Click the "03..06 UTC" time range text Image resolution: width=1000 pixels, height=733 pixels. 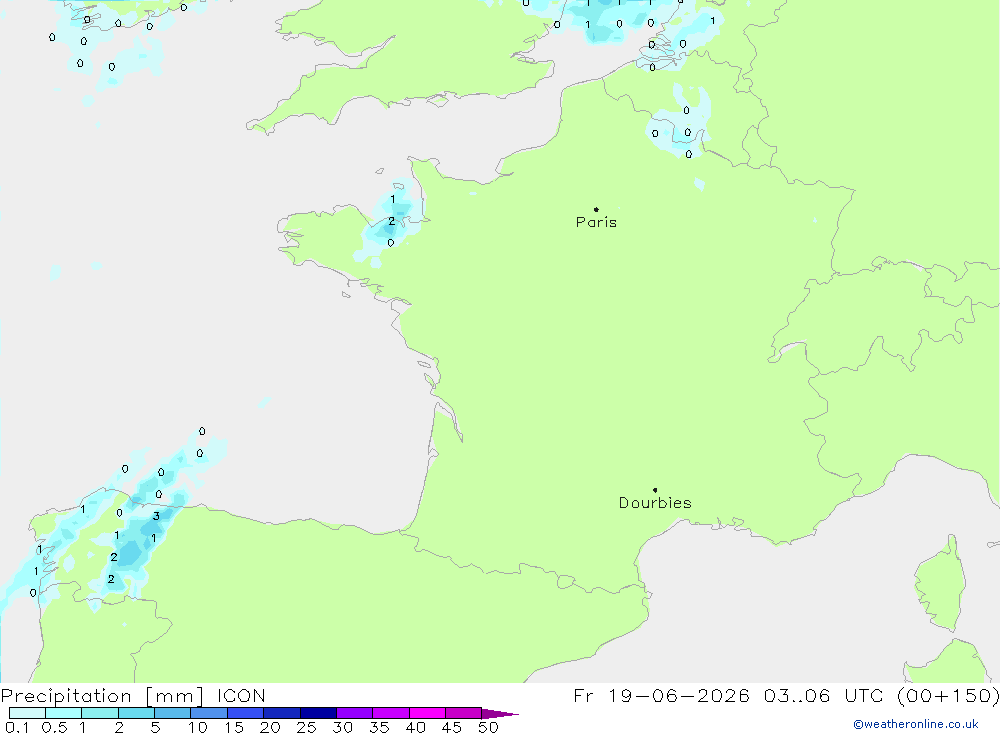pyautogui.click(x=825, y=695)
